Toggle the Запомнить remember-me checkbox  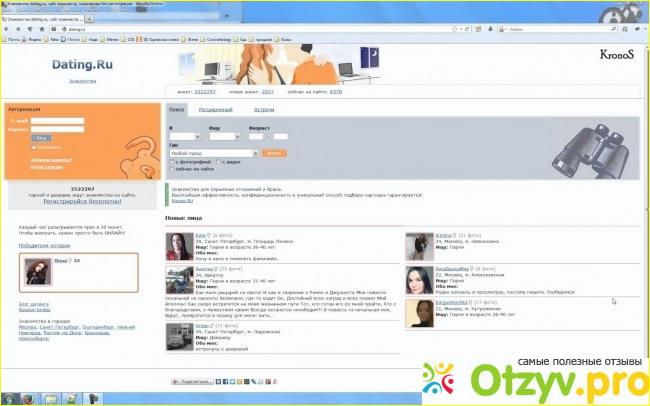[x=32, y=146]
